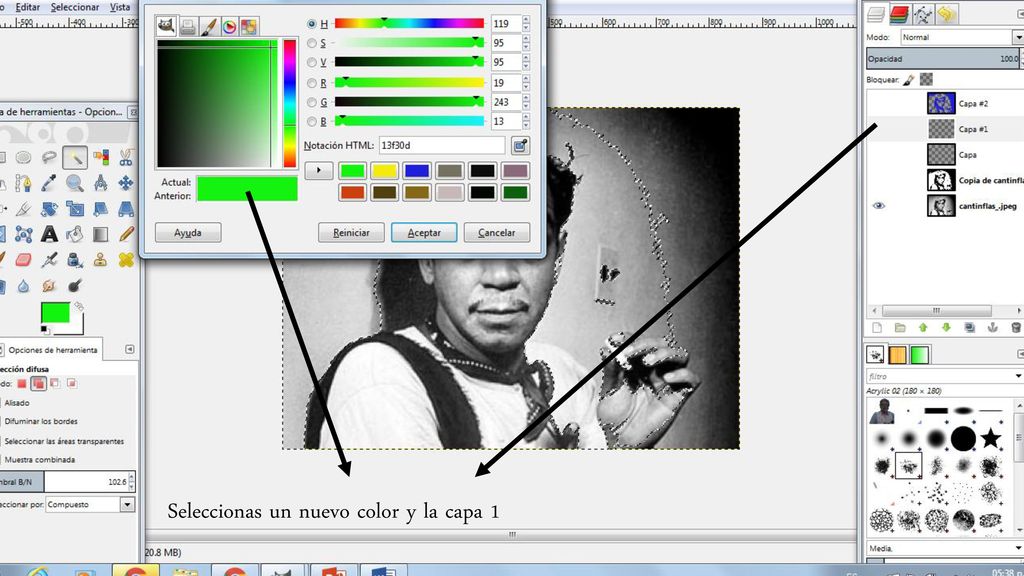The image size is (1024, 576).
Task: Click the screen color picker button beside HTML field
Action: point(520,146)
